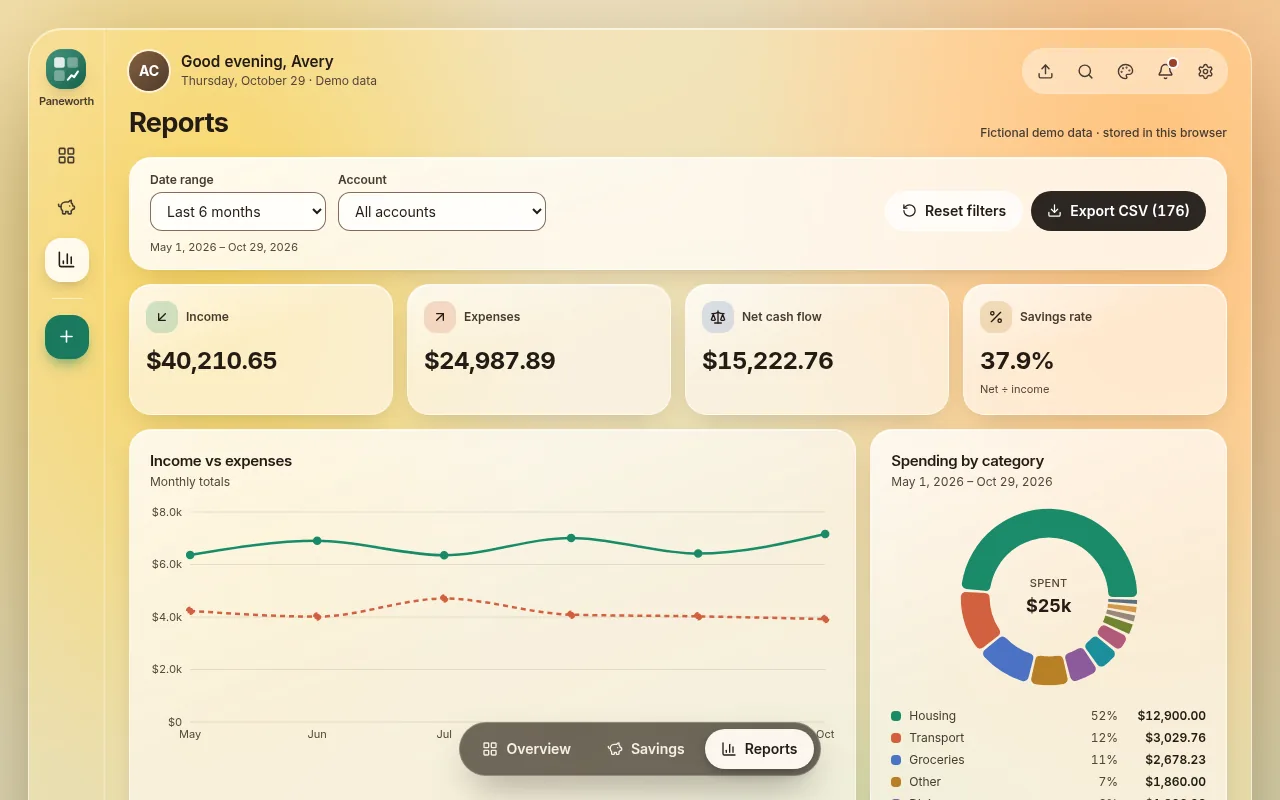The image size is (1280, 800).
Task: Open search with the magnifier icon
Action: click(x=1085, y=72)
